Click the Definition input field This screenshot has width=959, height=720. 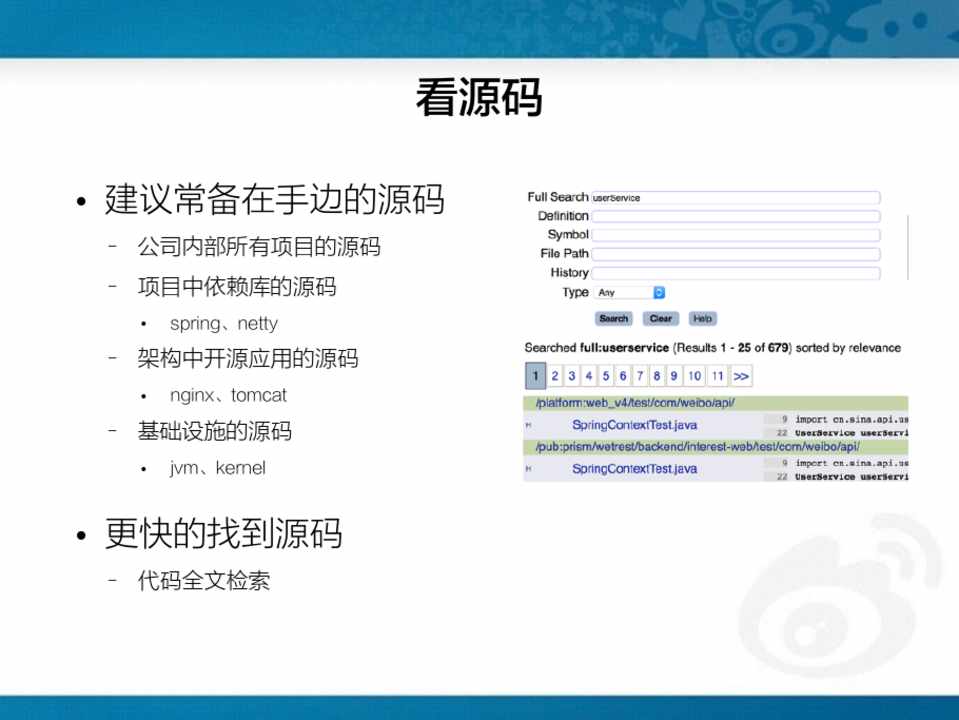pos(735,216)
